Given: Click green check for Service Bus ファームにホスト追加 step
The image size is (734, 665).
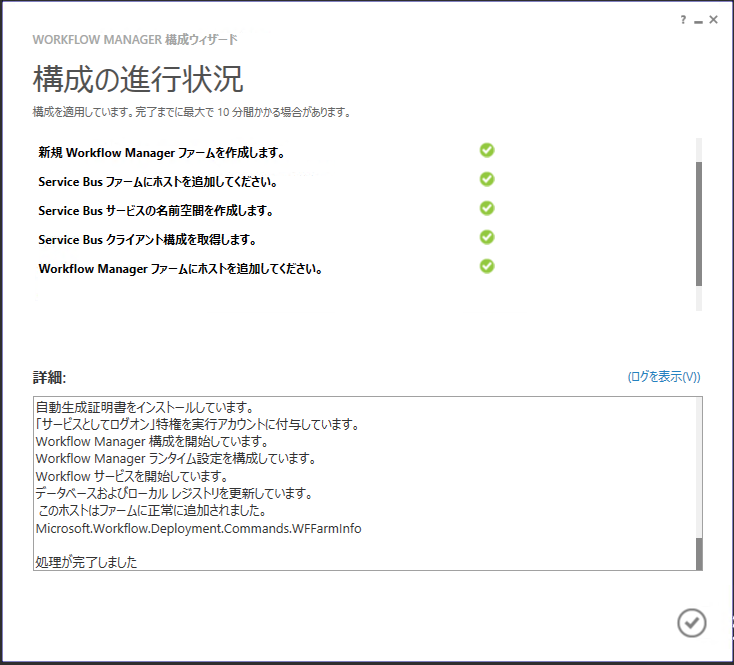Looking at the screenshot, I should (x=487, y=179).
